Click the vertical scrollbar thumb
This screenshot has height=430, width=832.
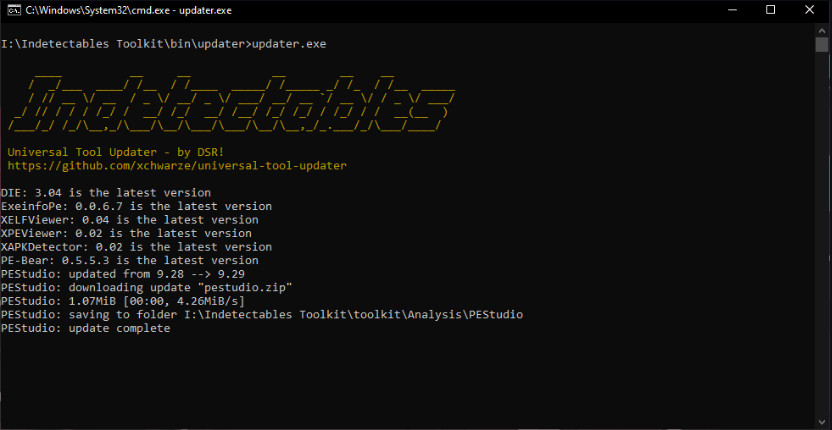[x=822, y=44]
